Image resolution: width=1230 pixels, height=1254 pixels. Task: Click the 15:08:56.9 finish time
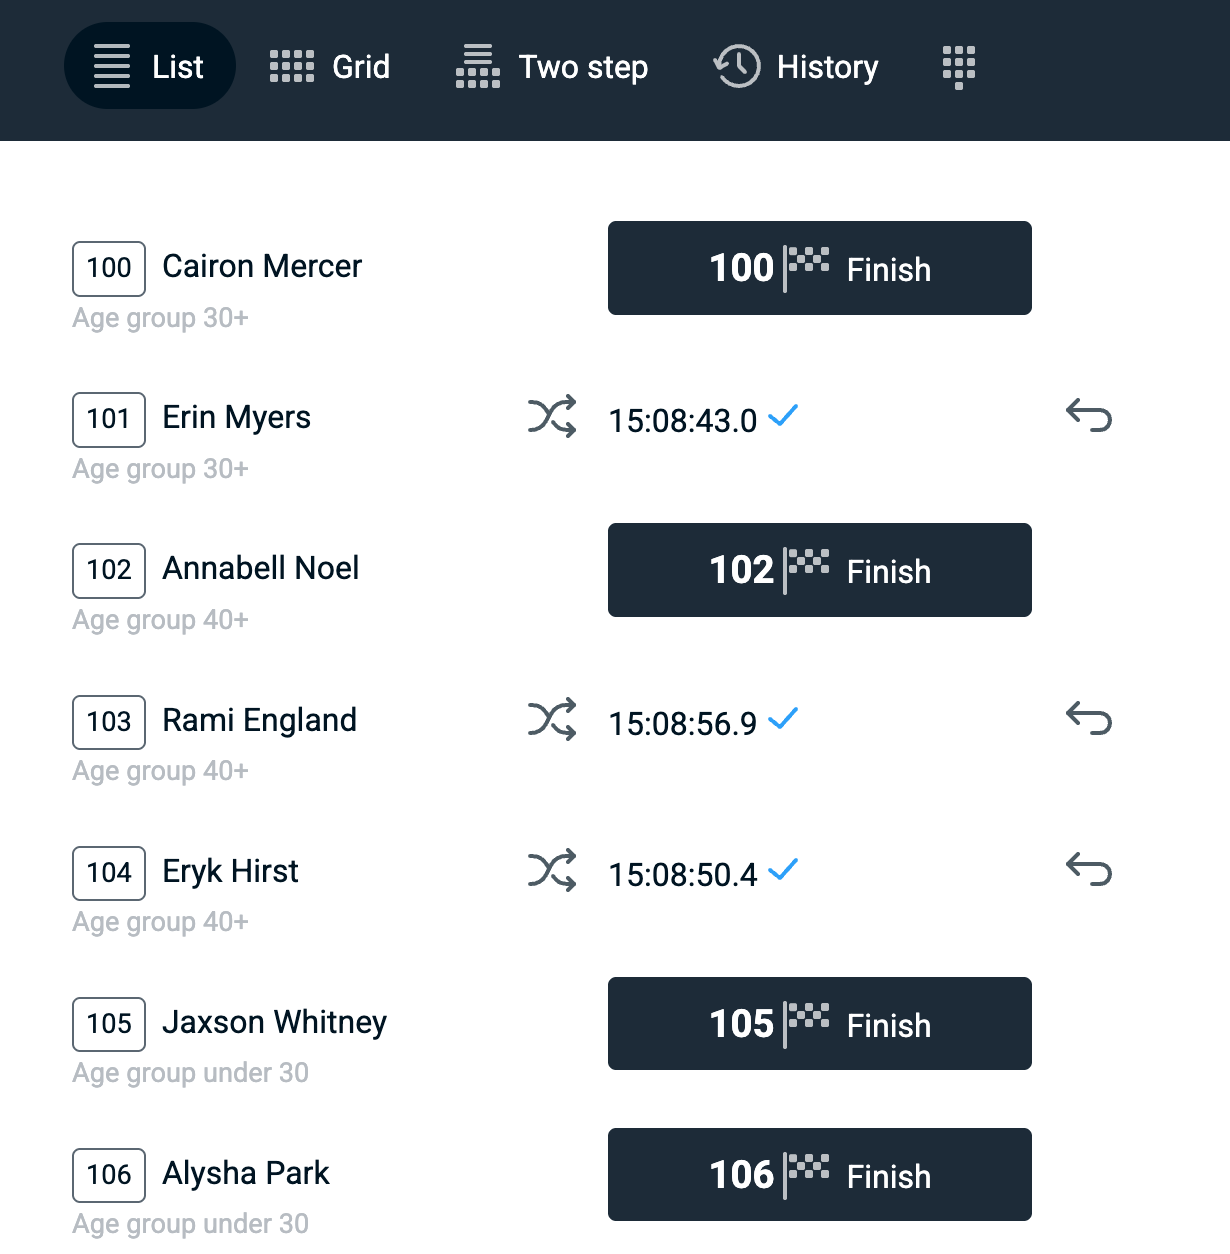683,724
